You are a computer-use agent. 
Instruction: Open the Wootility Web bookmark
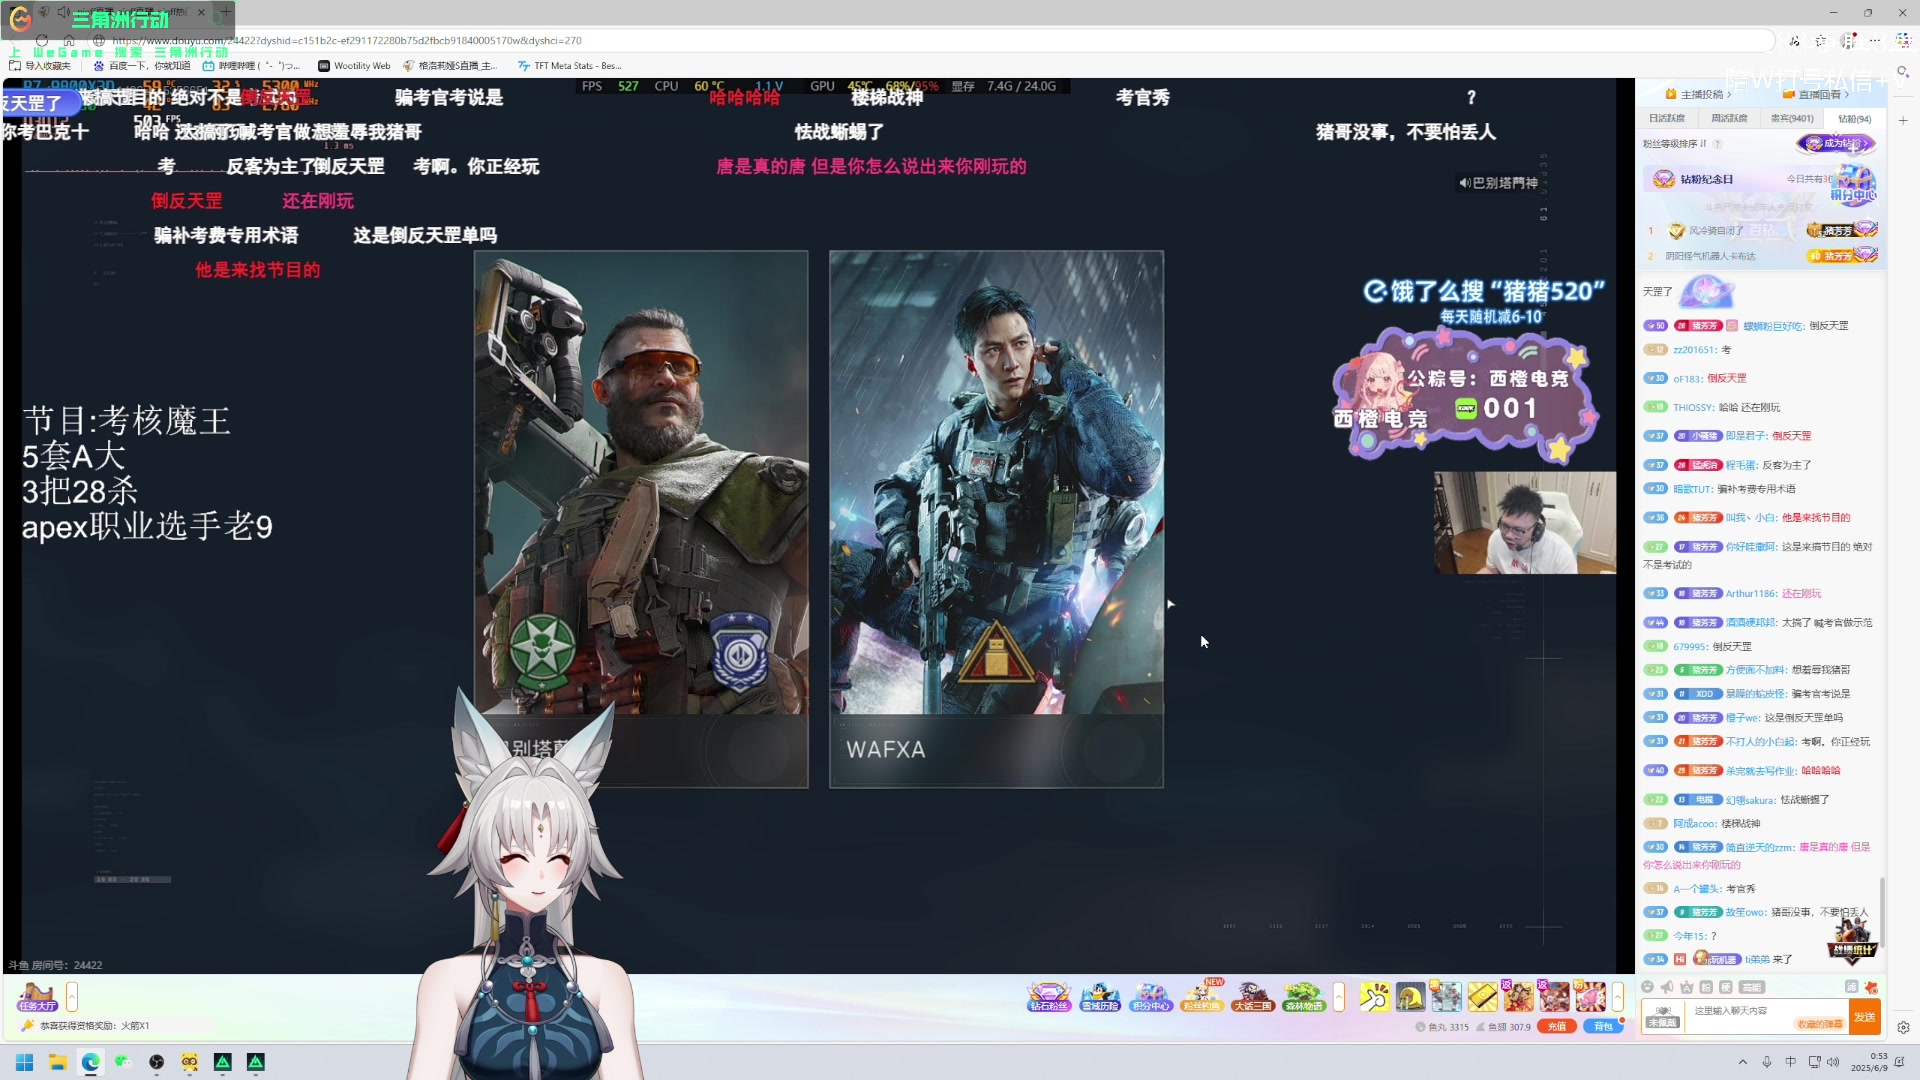click(x=354, y=66)
